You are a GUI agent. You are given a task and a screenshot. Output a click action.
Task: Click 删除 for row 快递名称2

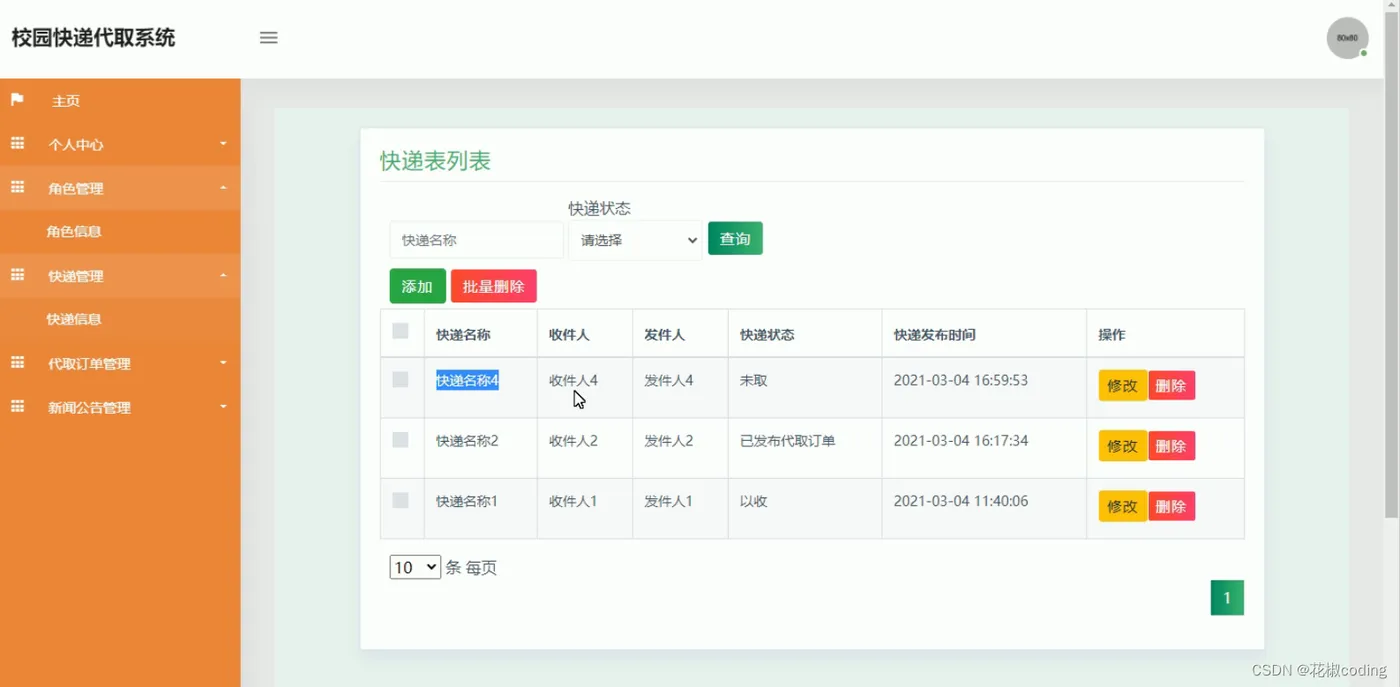point(1171,446)
